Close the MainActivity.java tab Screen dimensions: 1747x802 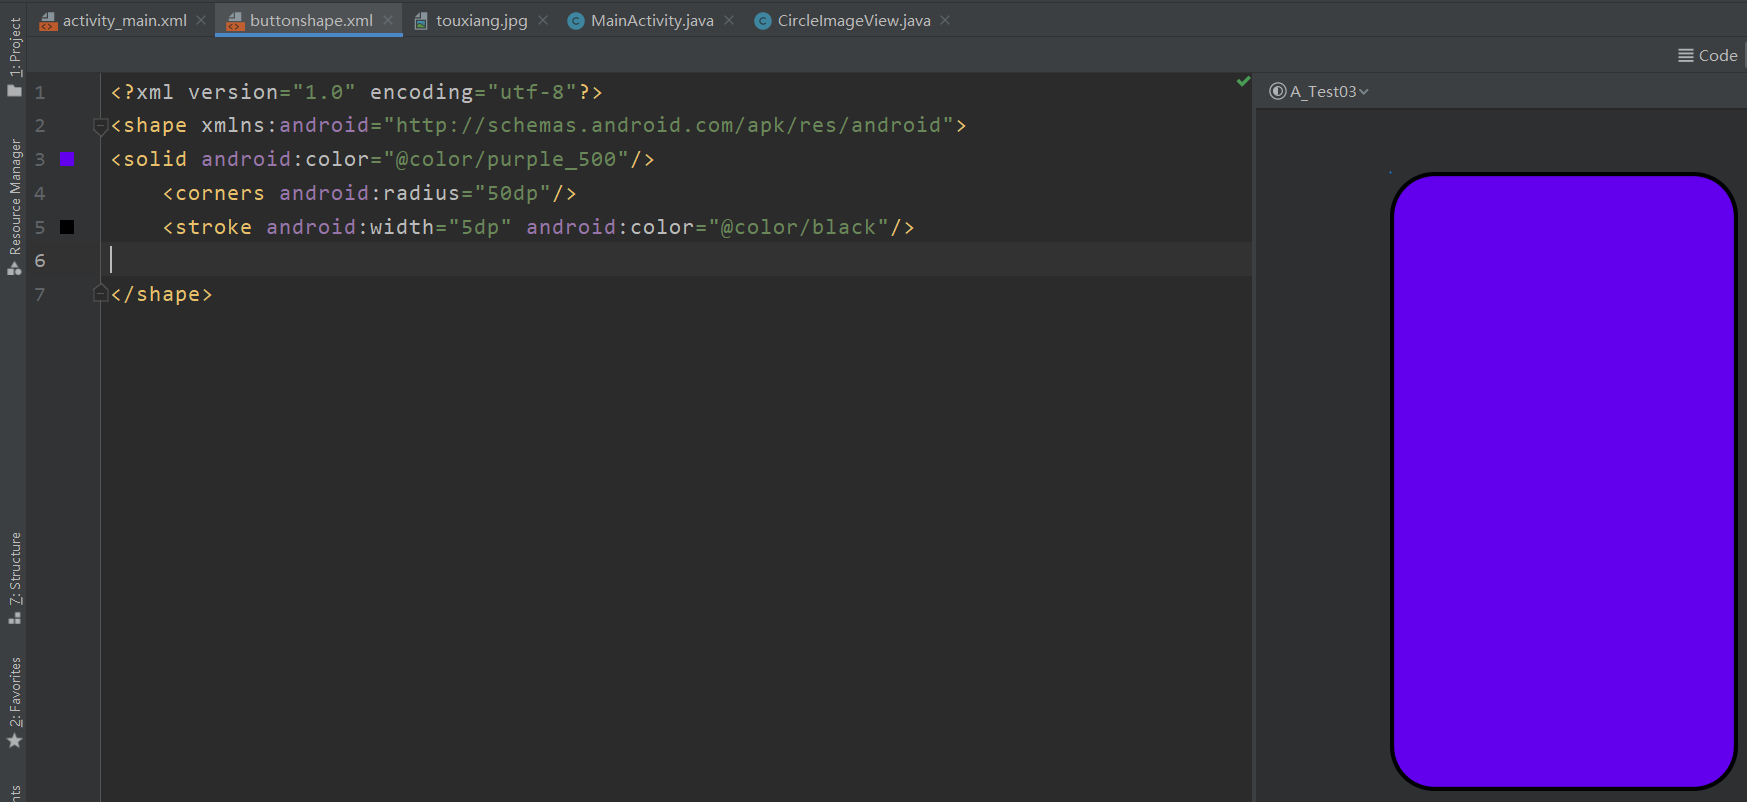click(729, 20)
